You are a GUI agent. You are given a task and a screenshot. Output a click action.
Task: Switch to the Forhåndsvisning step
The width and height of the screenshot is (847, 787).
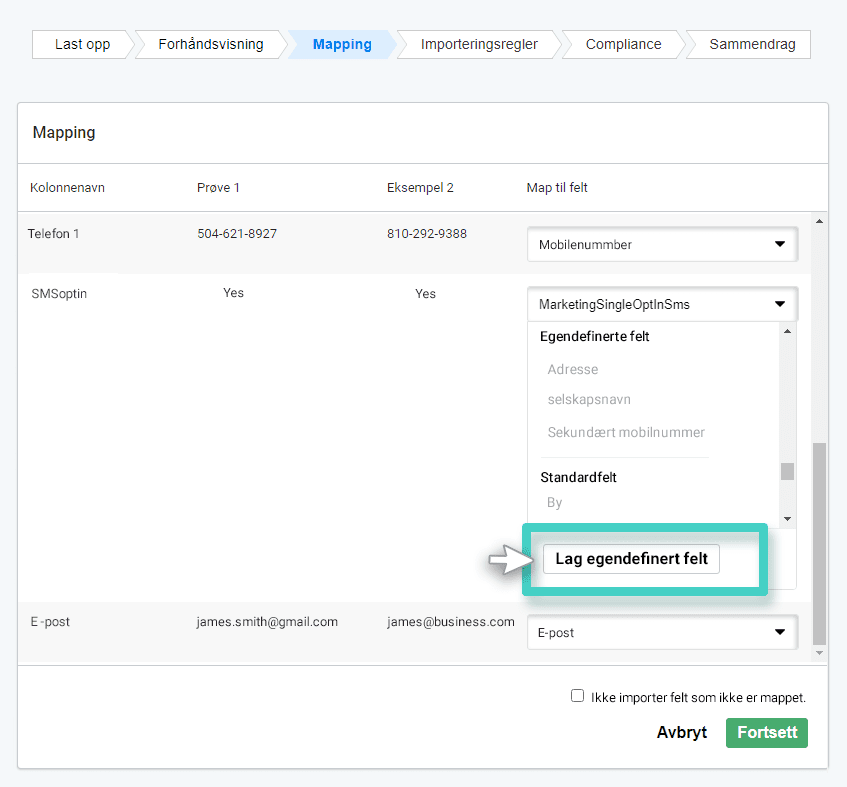click(x=211, y=44)
